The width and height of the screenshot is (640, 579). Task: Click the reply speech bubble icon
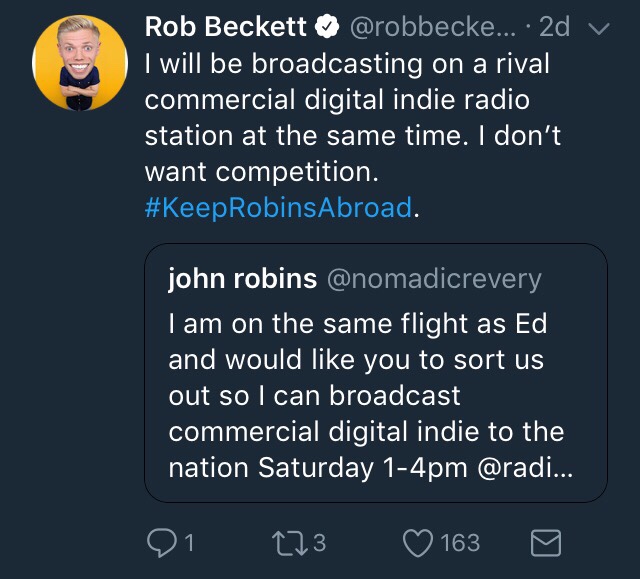point(161,542)
